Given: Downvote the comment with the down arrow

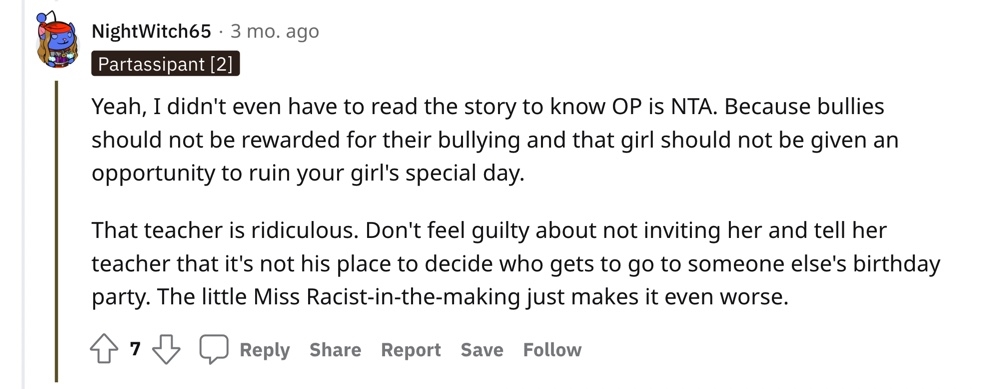Looking at the screenshot, I should 166,349.
